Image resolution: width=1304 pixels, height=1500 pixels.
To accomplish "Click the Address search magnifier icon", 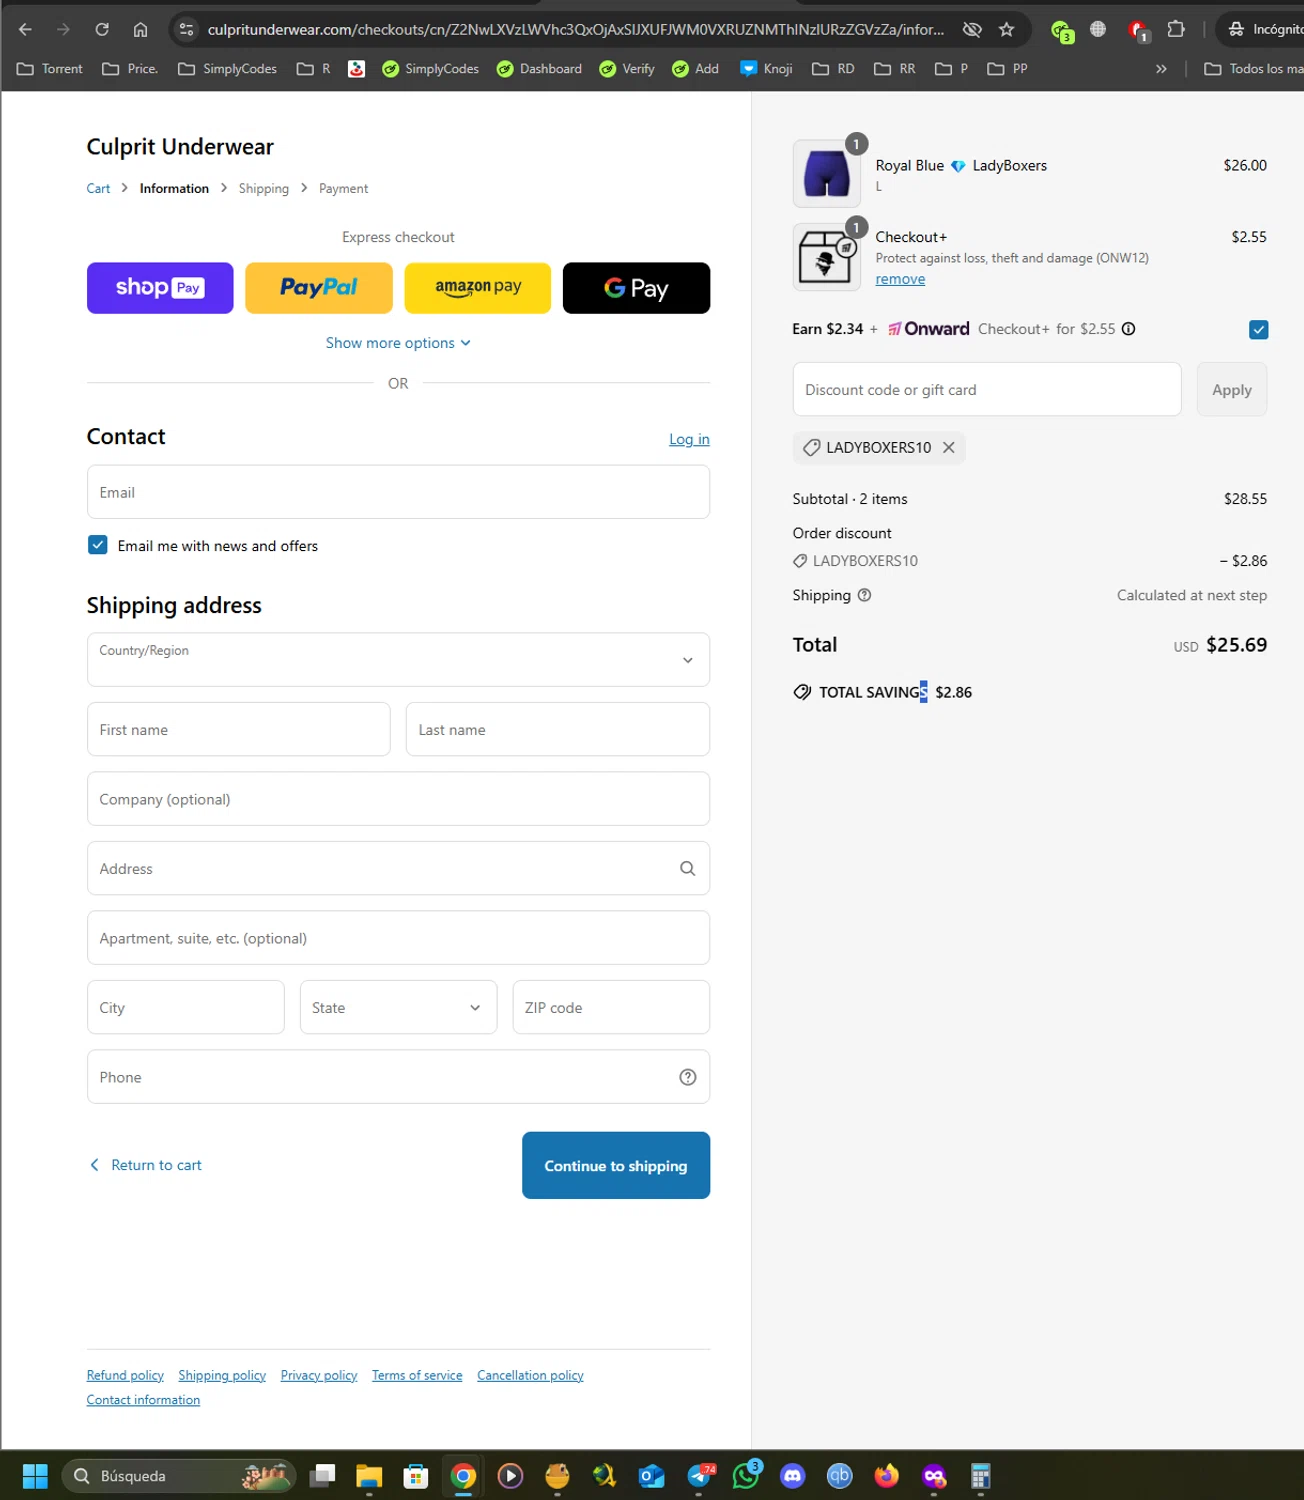I will click(x=687, y=868).
